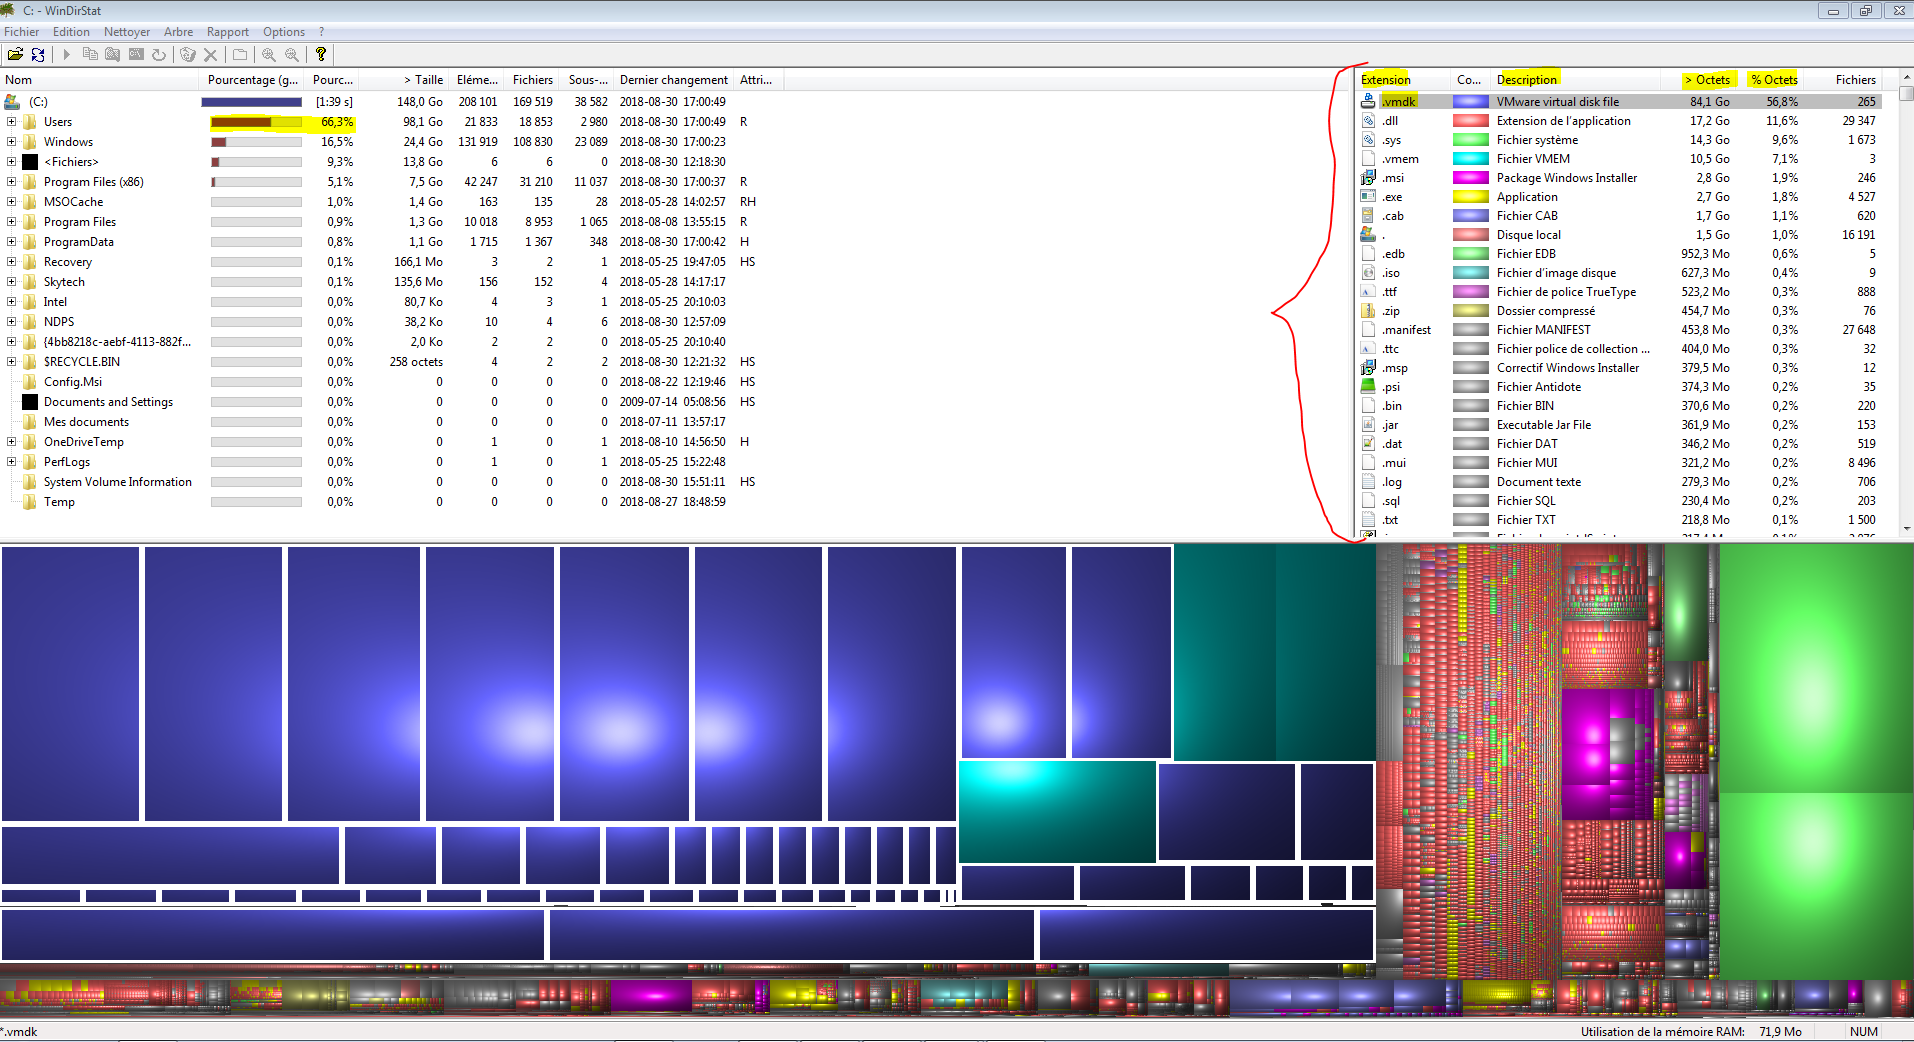This screenshot has width=1914, height=1042.
Task: Expand the Users folder tree node
Action: 12,122
